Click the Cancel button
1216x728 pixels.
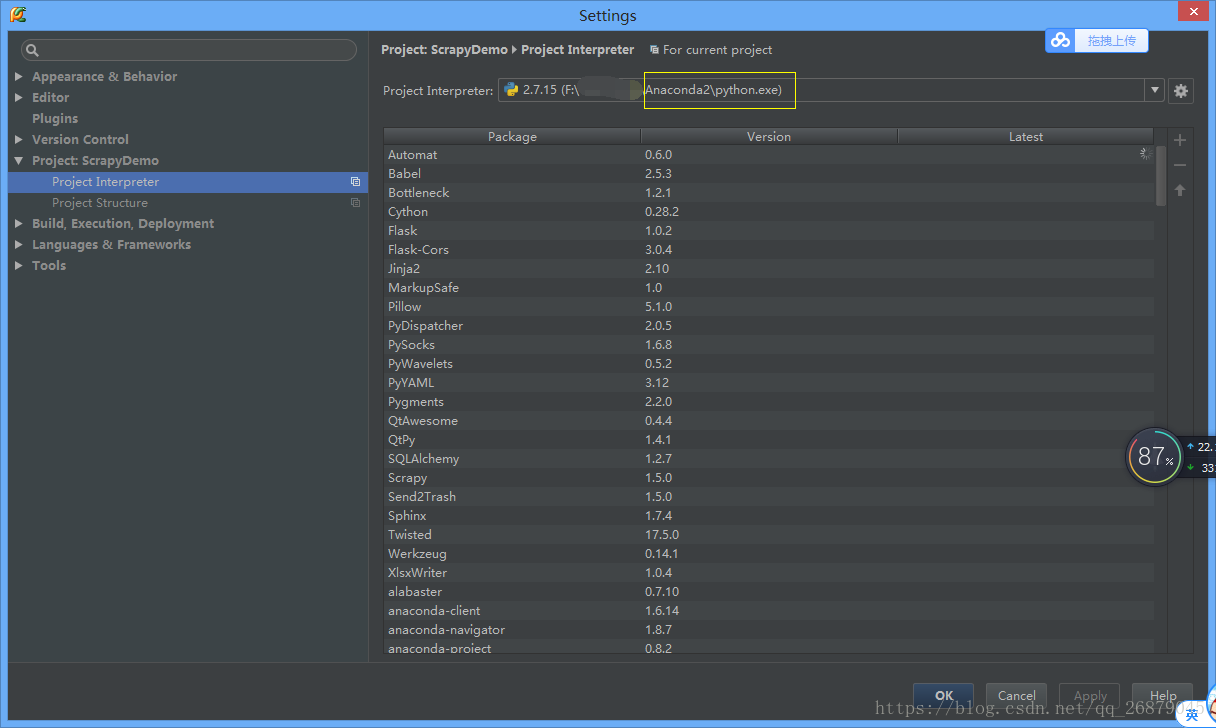point(1016,695)
